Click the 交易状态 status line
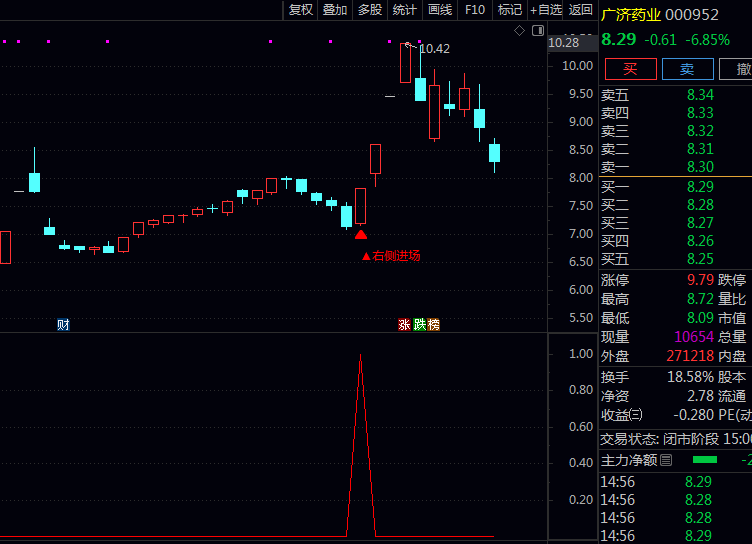The width and height of the screenshot is (752, 544). tap(676, 439)
